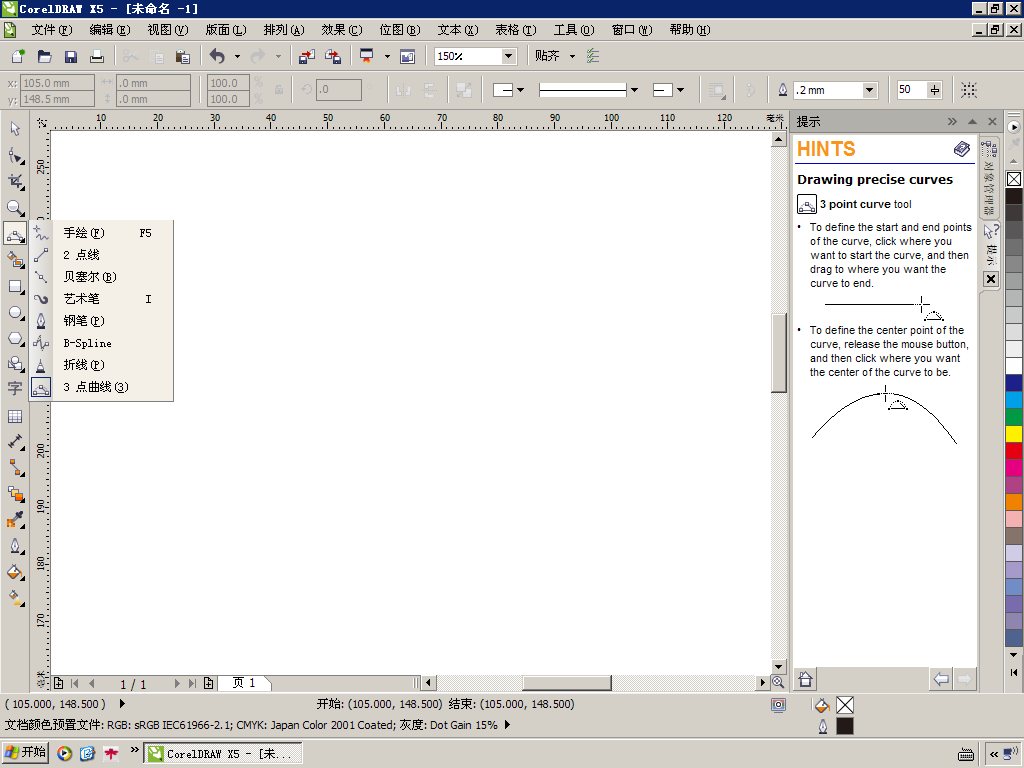Choose 3 点曲线(3) from the flyout

(102, 387)
